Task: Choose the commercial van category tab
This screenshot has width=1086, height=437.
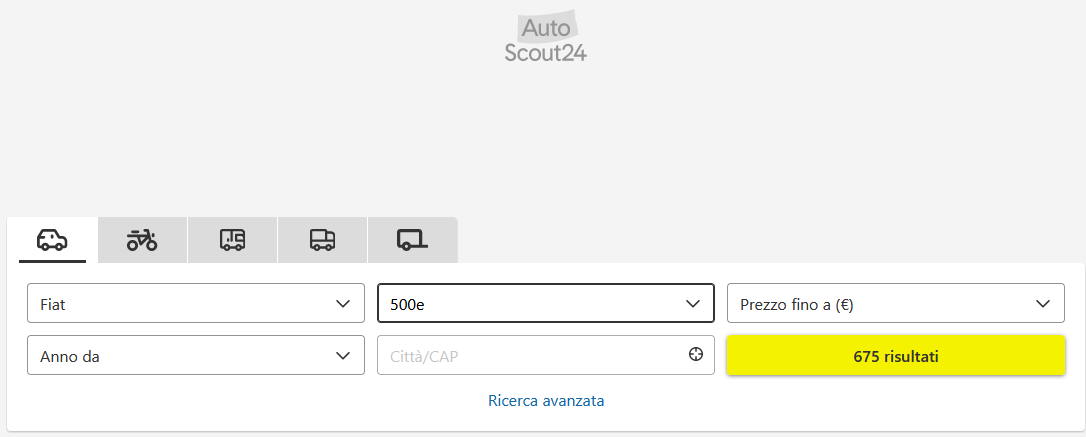Action: coord(322,240)
